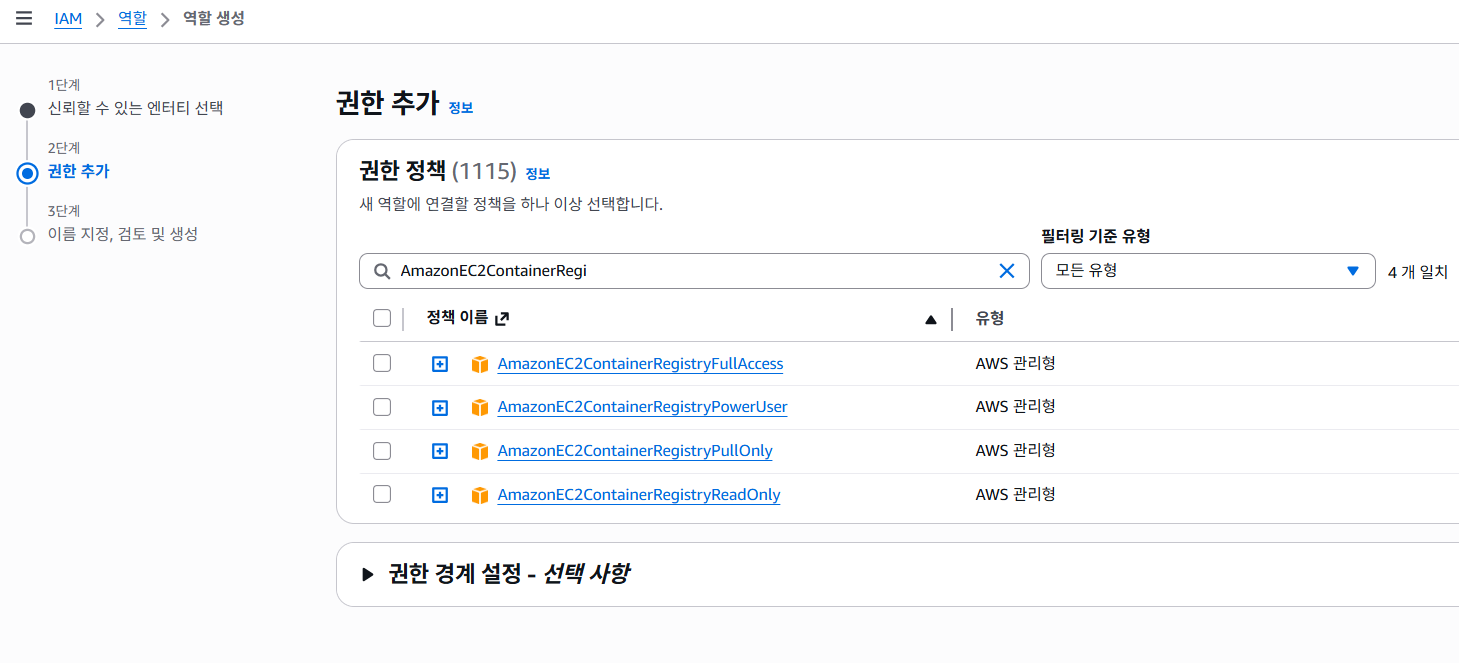Open 정보 link next to 권한 추가
Image resolution: width=1459 pixels, height=663 pixels.
461,108
